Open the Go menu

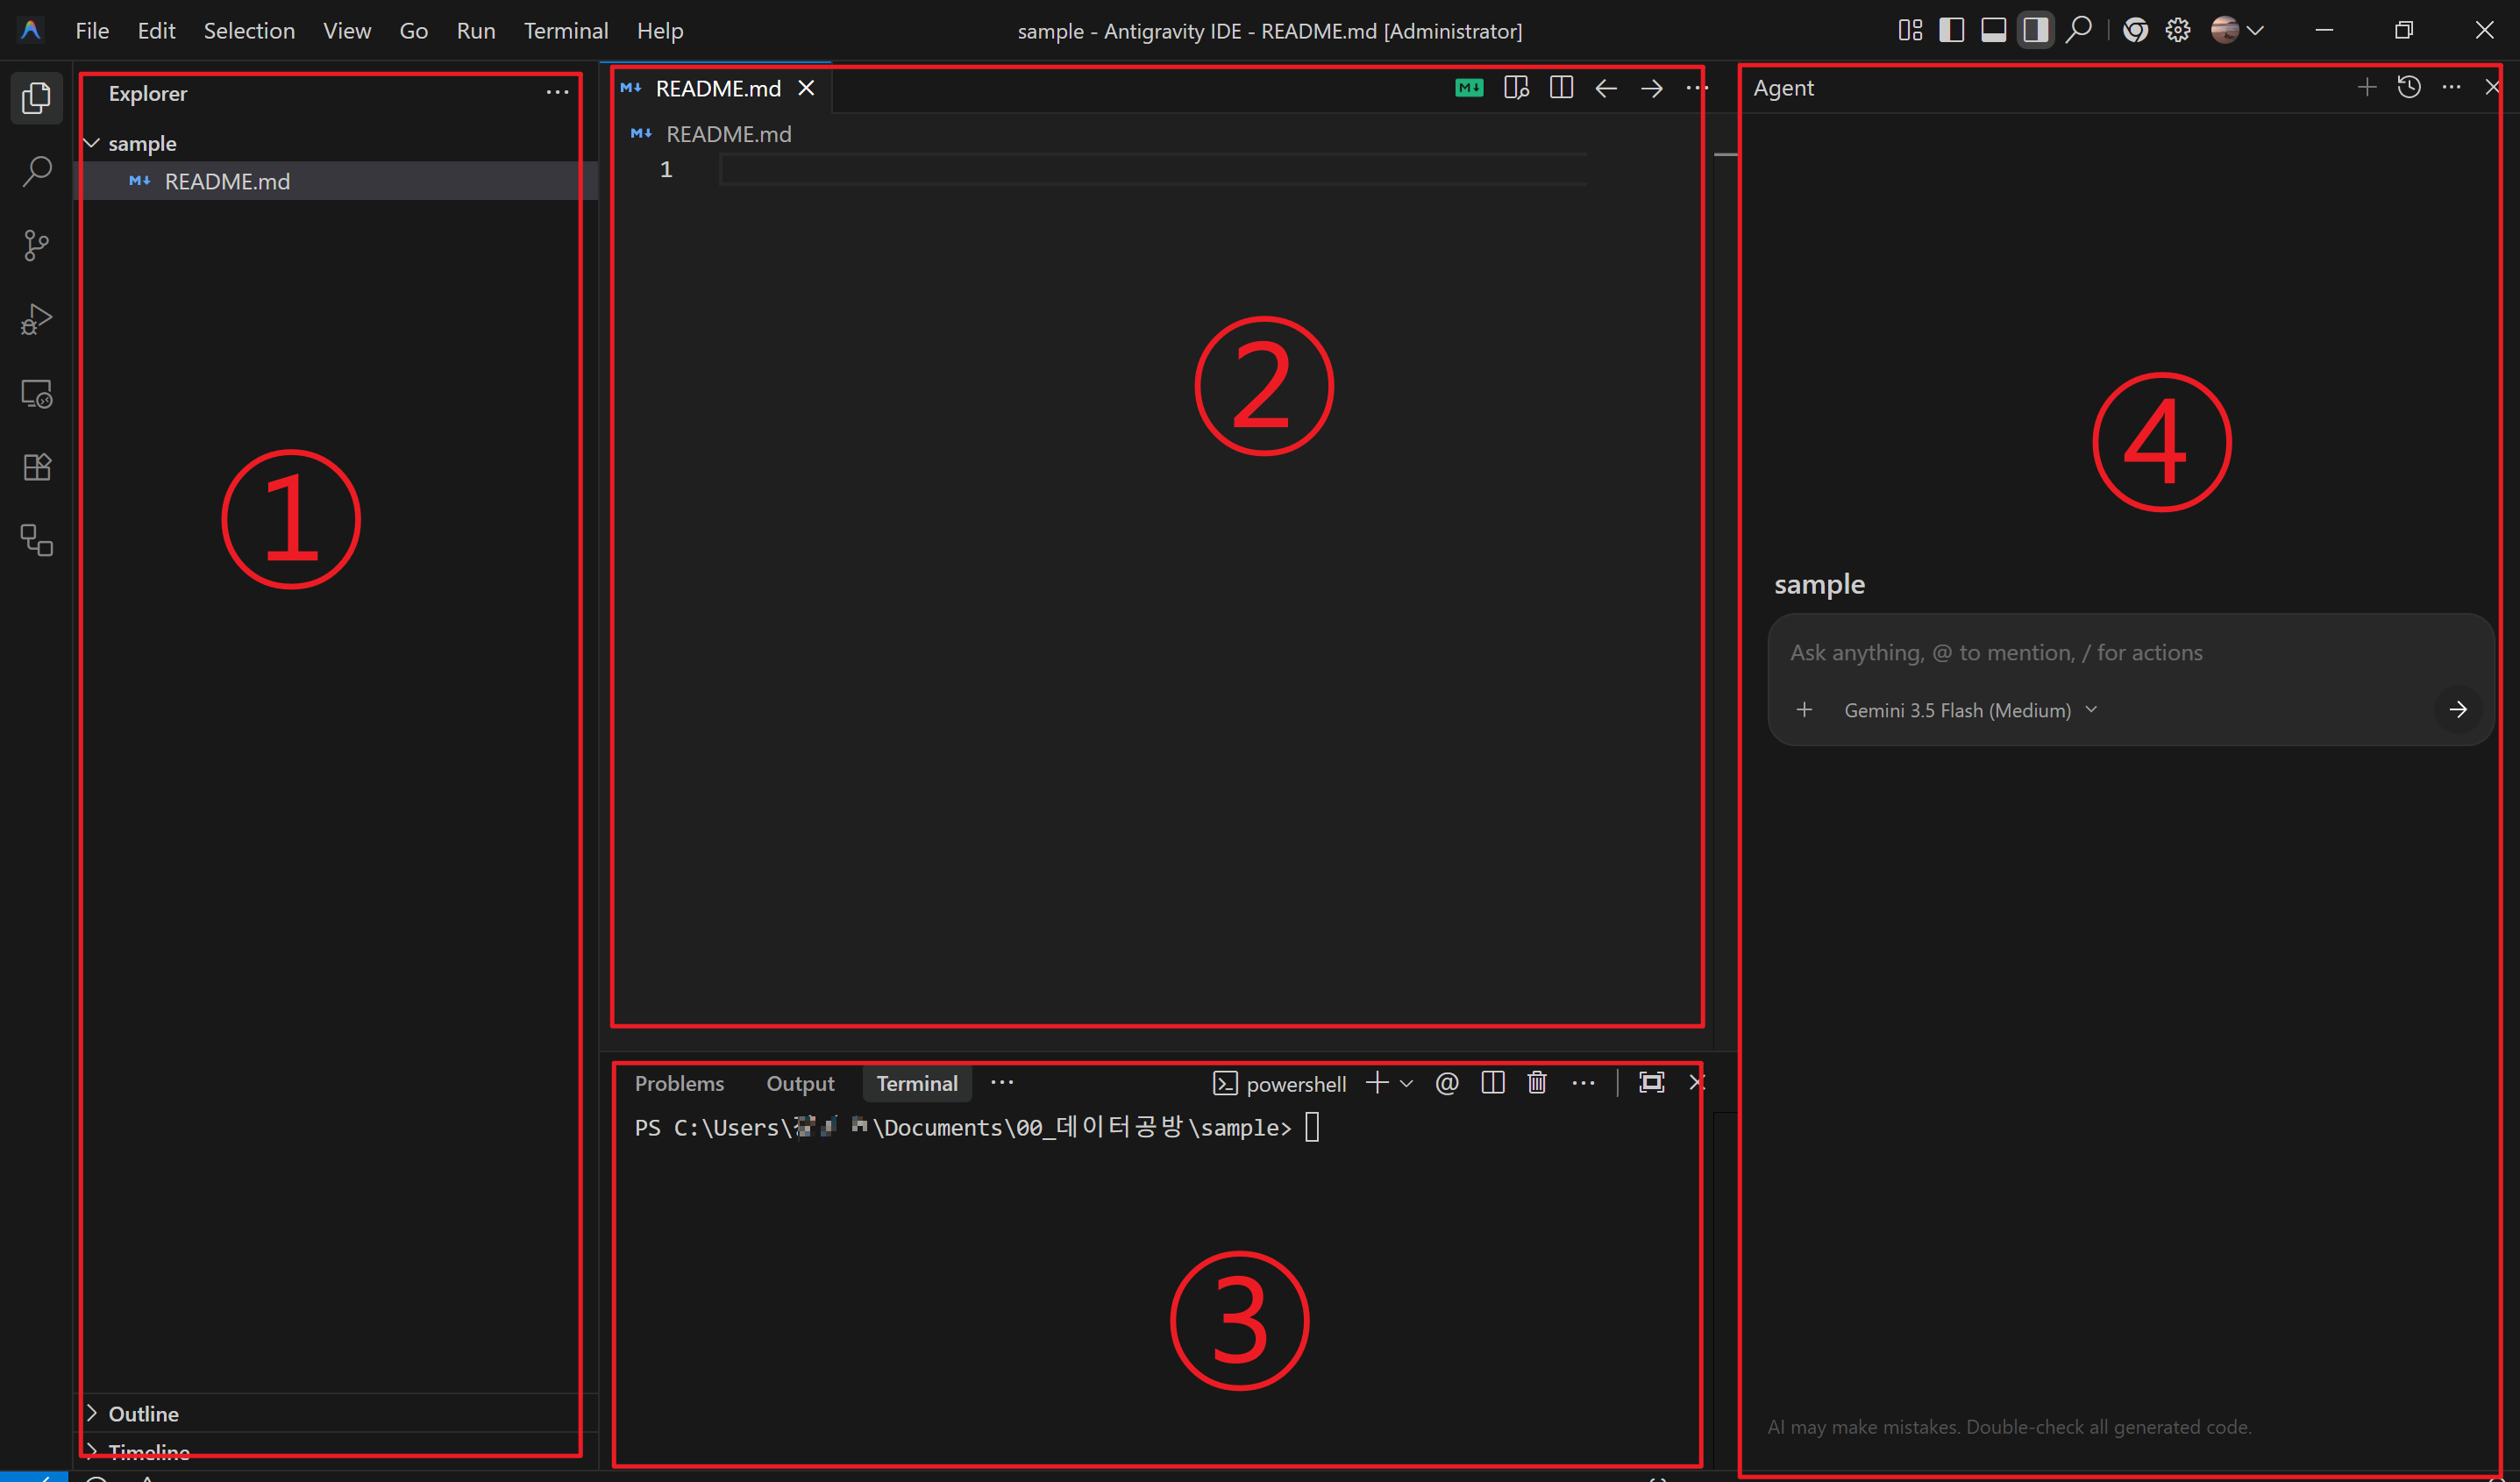(414, 31)
